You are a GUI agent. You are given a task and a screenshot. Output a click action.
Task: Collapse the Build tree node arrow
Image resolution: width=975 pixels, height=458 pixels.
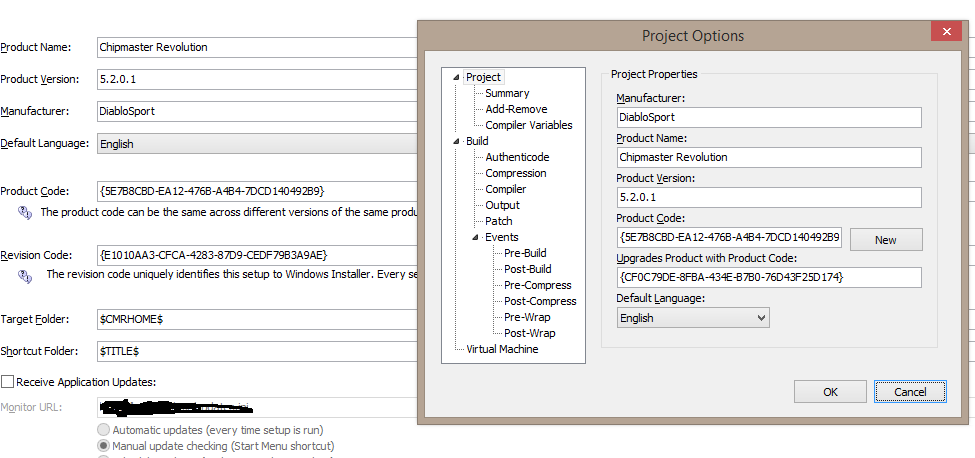point(457,142)
